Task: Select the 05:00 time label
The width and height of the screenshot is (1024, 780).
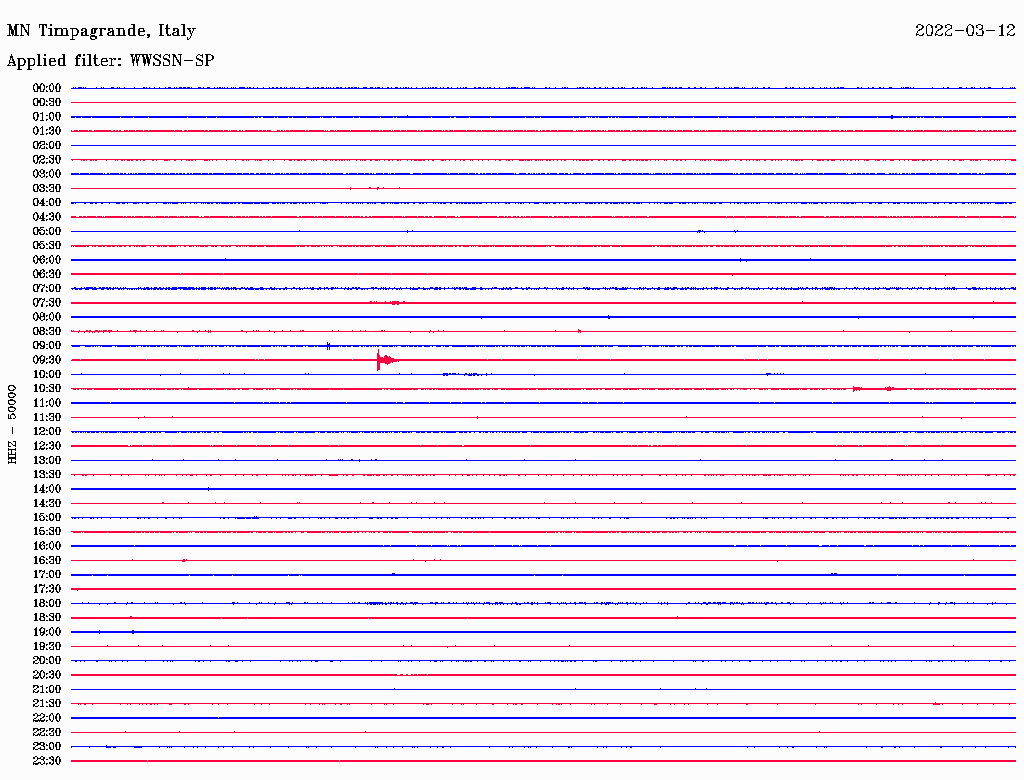Action: (x=47, y=231)
